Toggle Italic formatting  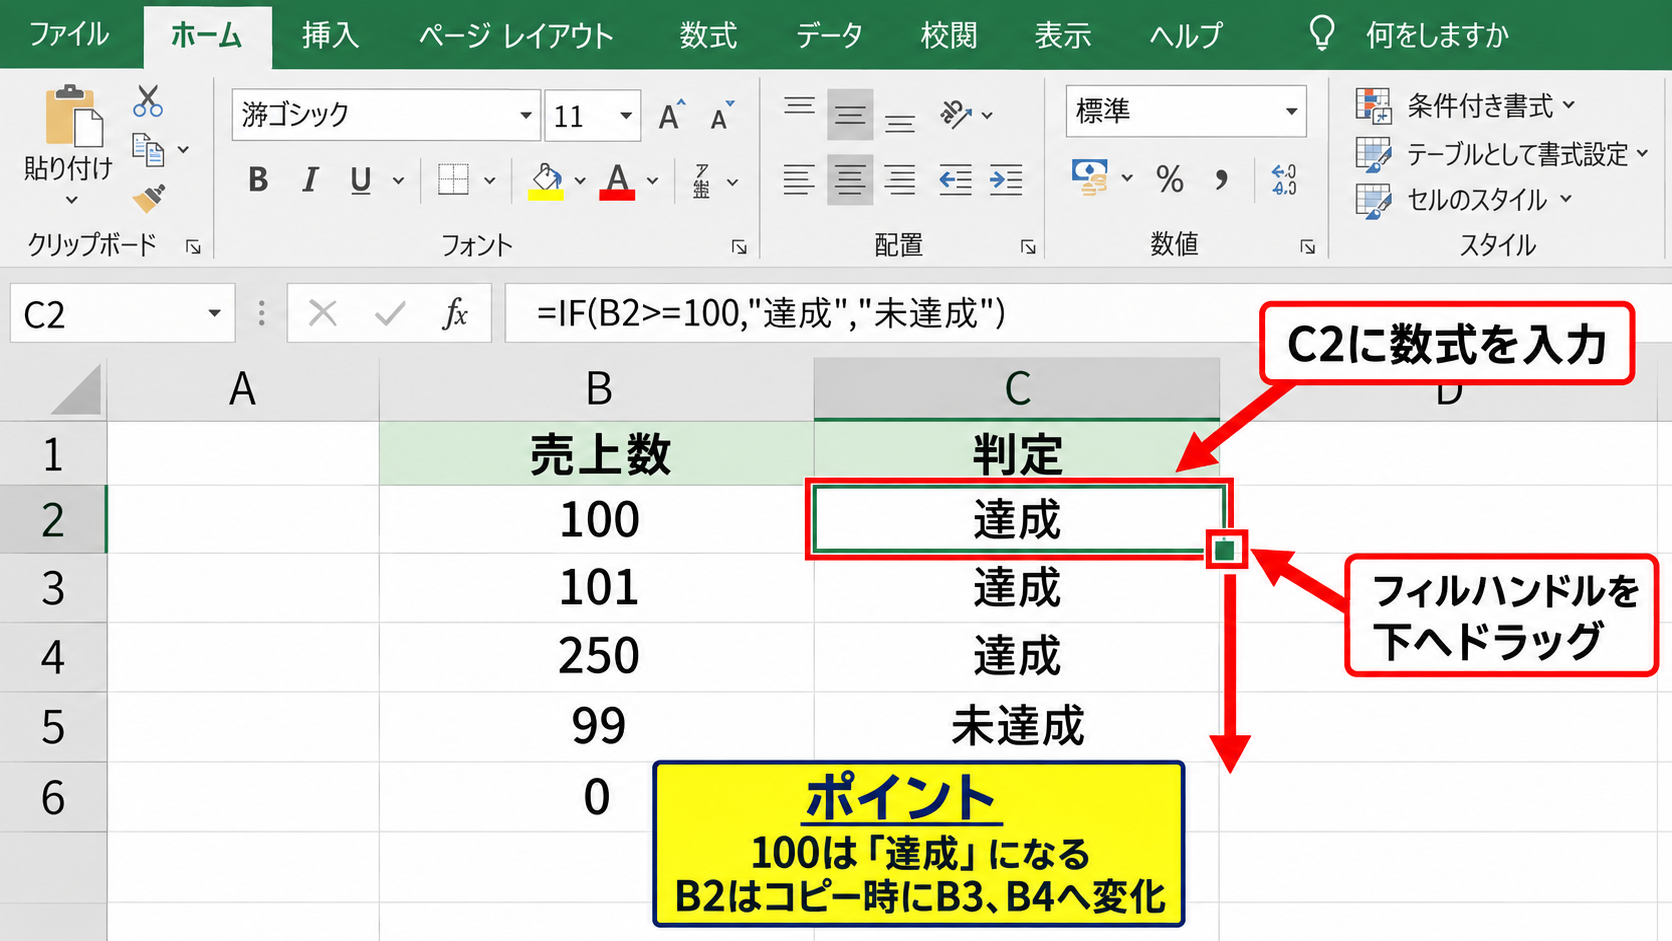[x=310, y=180]
